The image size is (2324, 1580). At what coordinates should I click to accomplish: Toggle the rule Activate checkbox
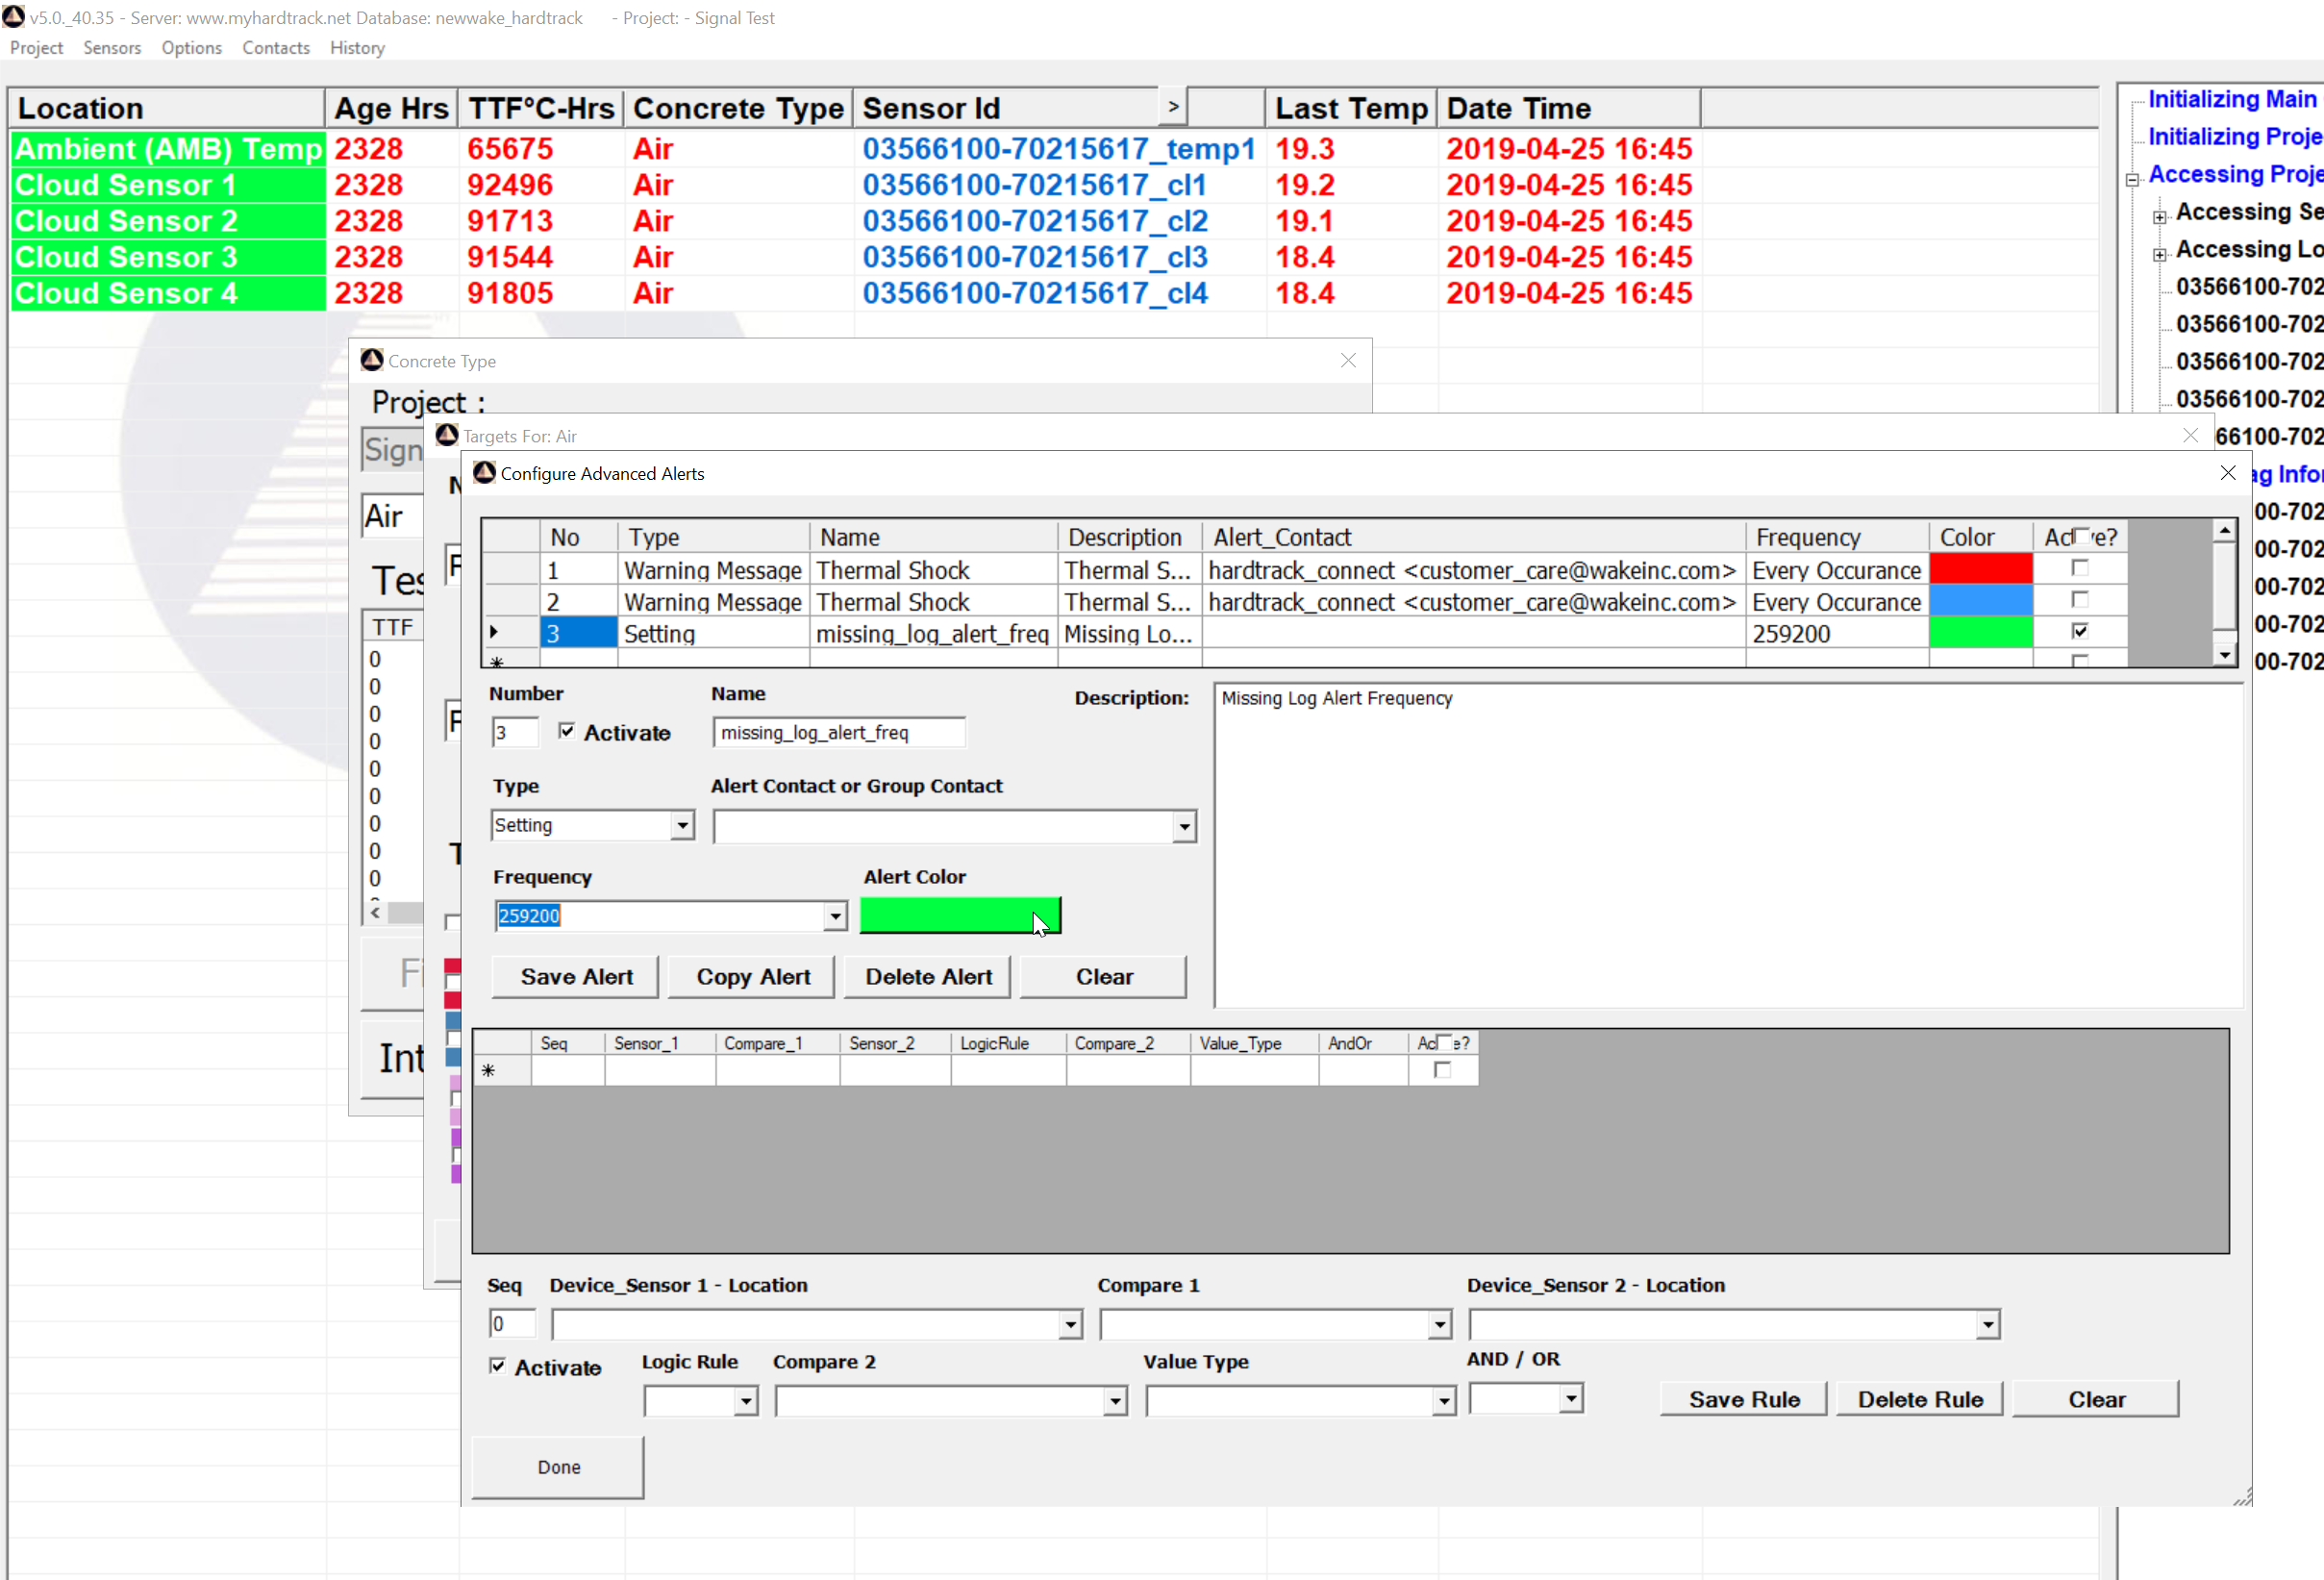(498, 1365)
